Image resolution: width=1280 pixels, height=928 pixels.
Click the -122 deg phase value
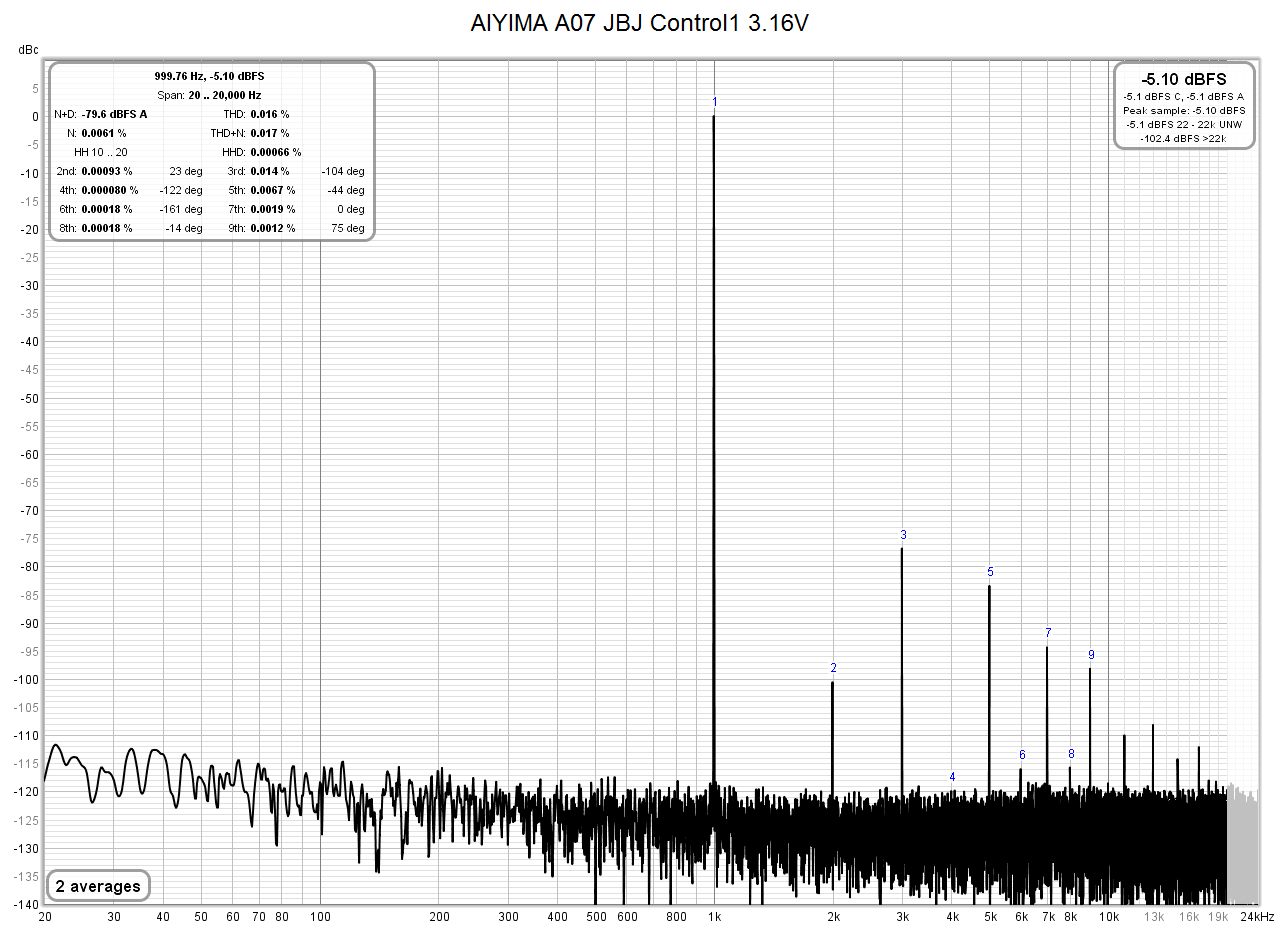(181, 190)
